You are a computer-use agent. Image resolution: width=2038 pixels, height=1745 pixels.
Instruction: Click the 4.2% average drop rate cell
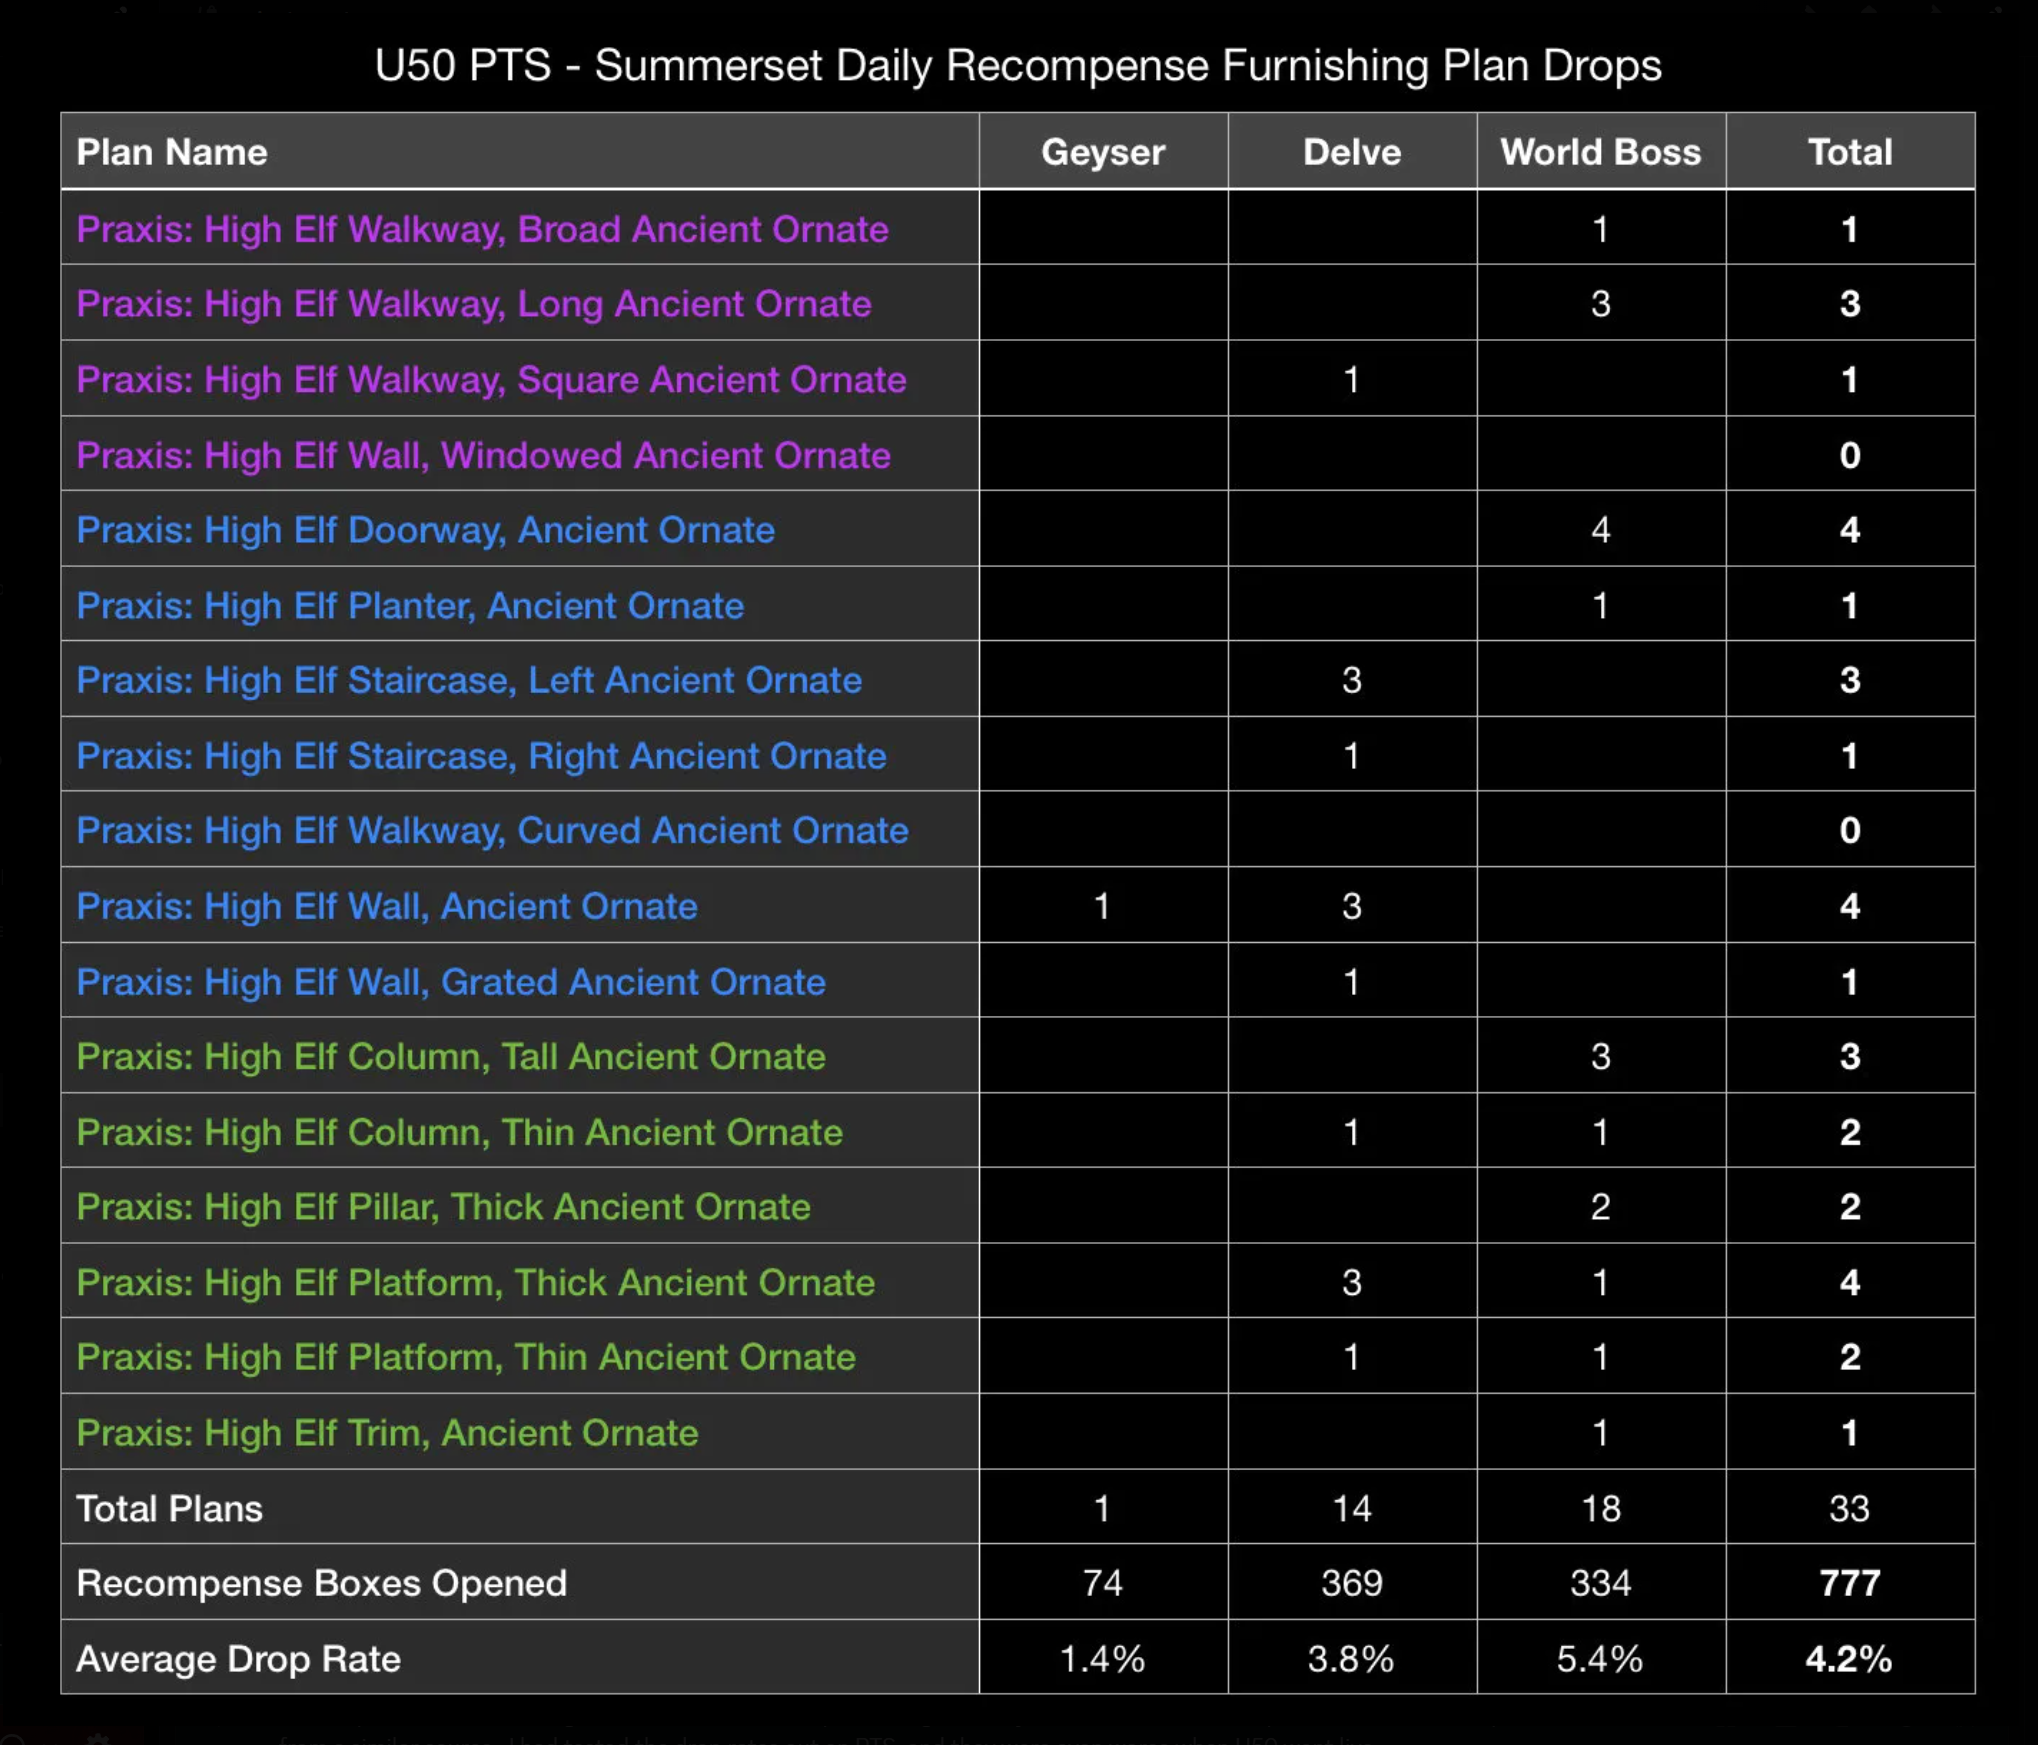1849,1658
